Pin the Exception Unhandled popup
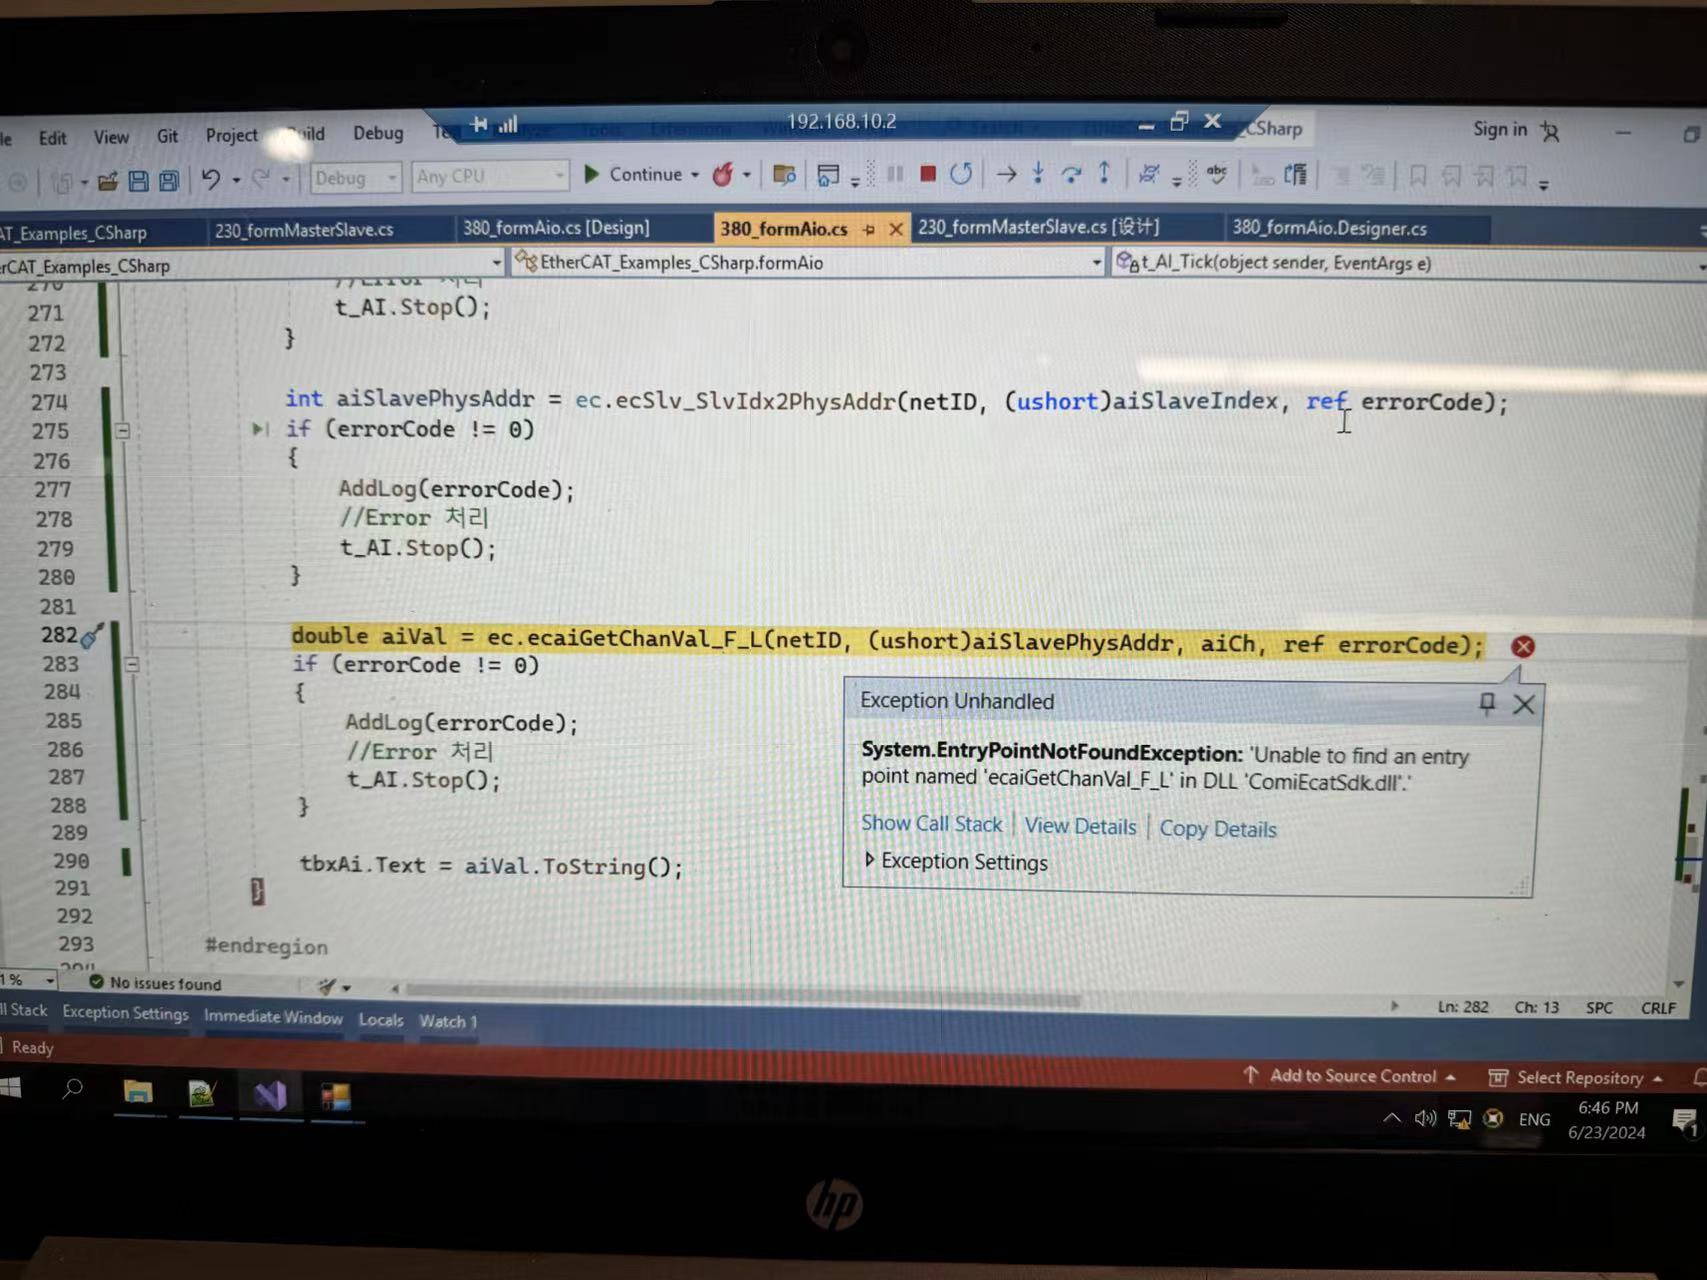 pos(1487,703)
